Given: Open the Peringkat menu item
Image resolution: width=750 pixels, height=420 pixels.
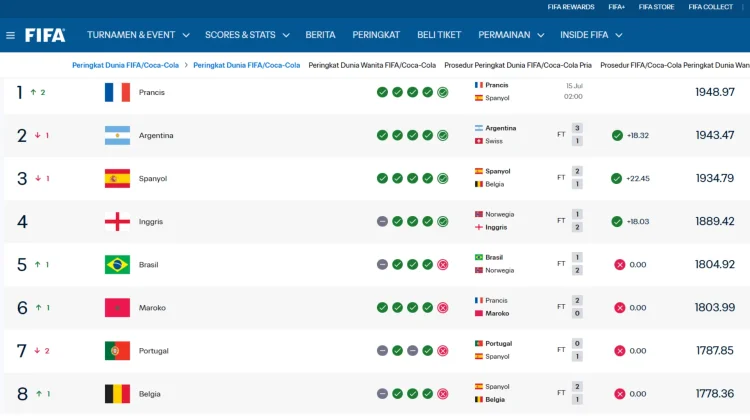Looking at the screenshot, I should click(x=376, y=35).
